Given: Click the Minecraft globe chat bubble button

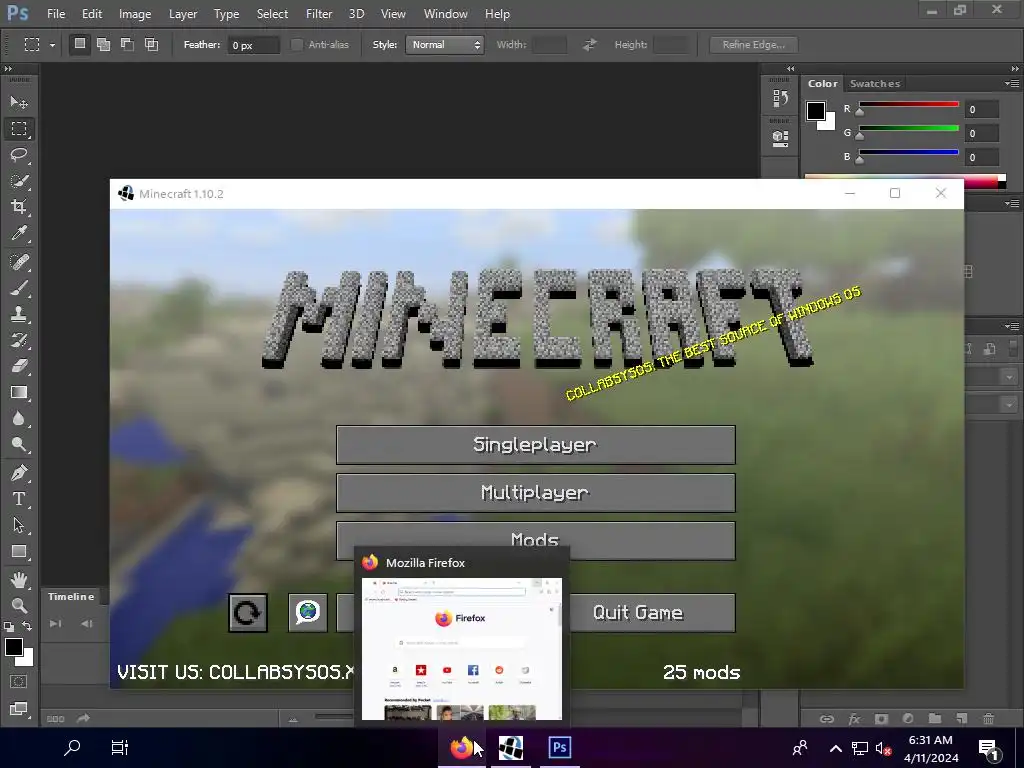Looking at the screenshot, I should coord(308,613).
